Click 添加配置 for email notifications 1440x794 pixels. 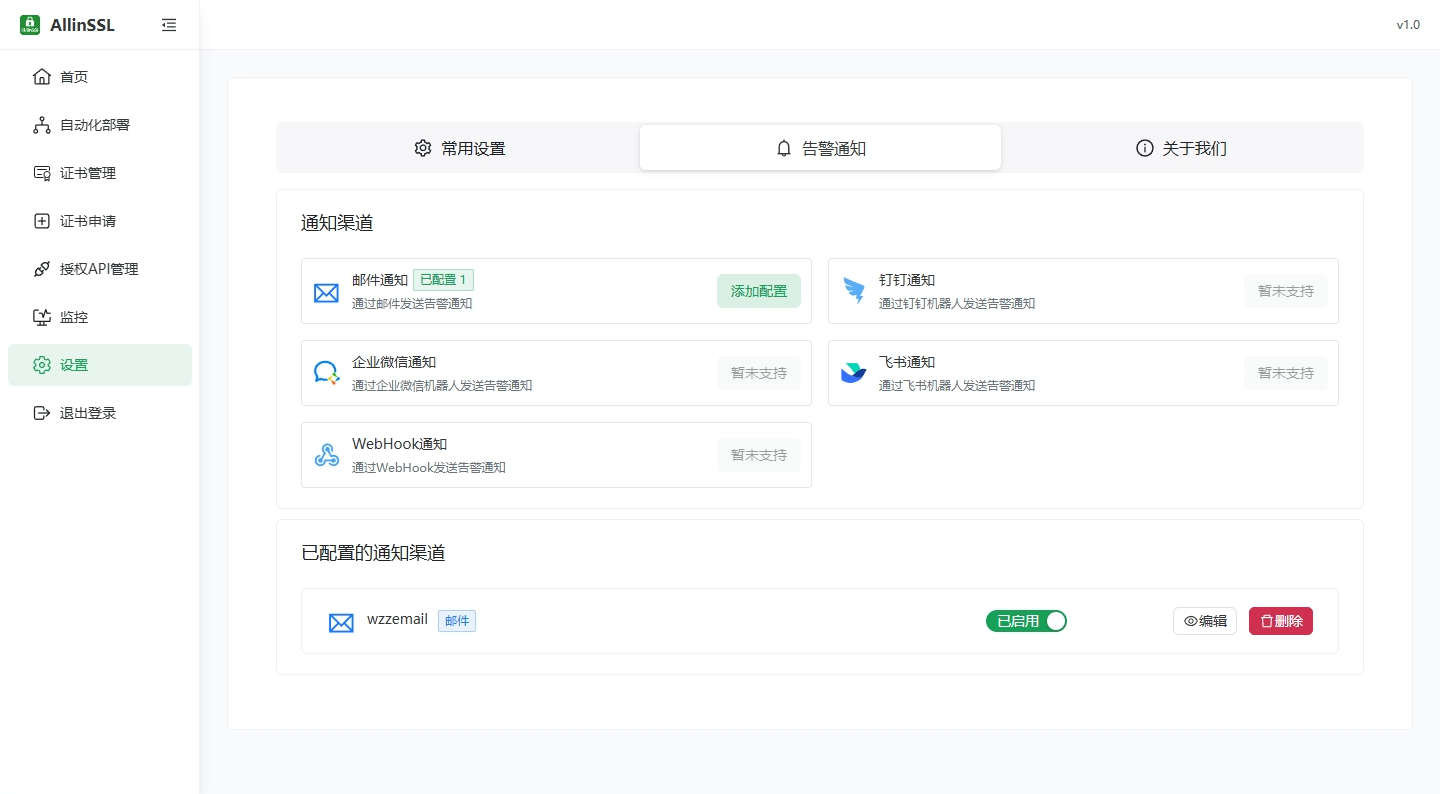pos(758,290)
